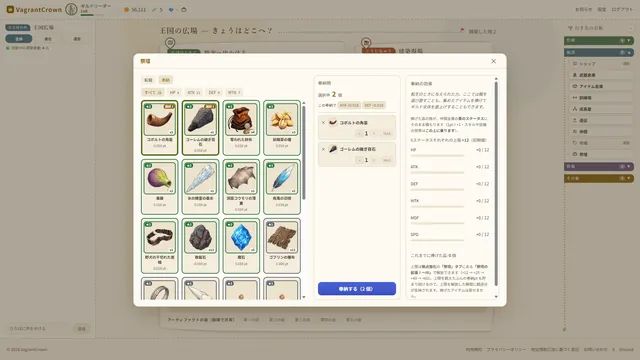640x360 pixels.
Task: Click the Kobold horn icon in selected list
Action: [333, 122]
